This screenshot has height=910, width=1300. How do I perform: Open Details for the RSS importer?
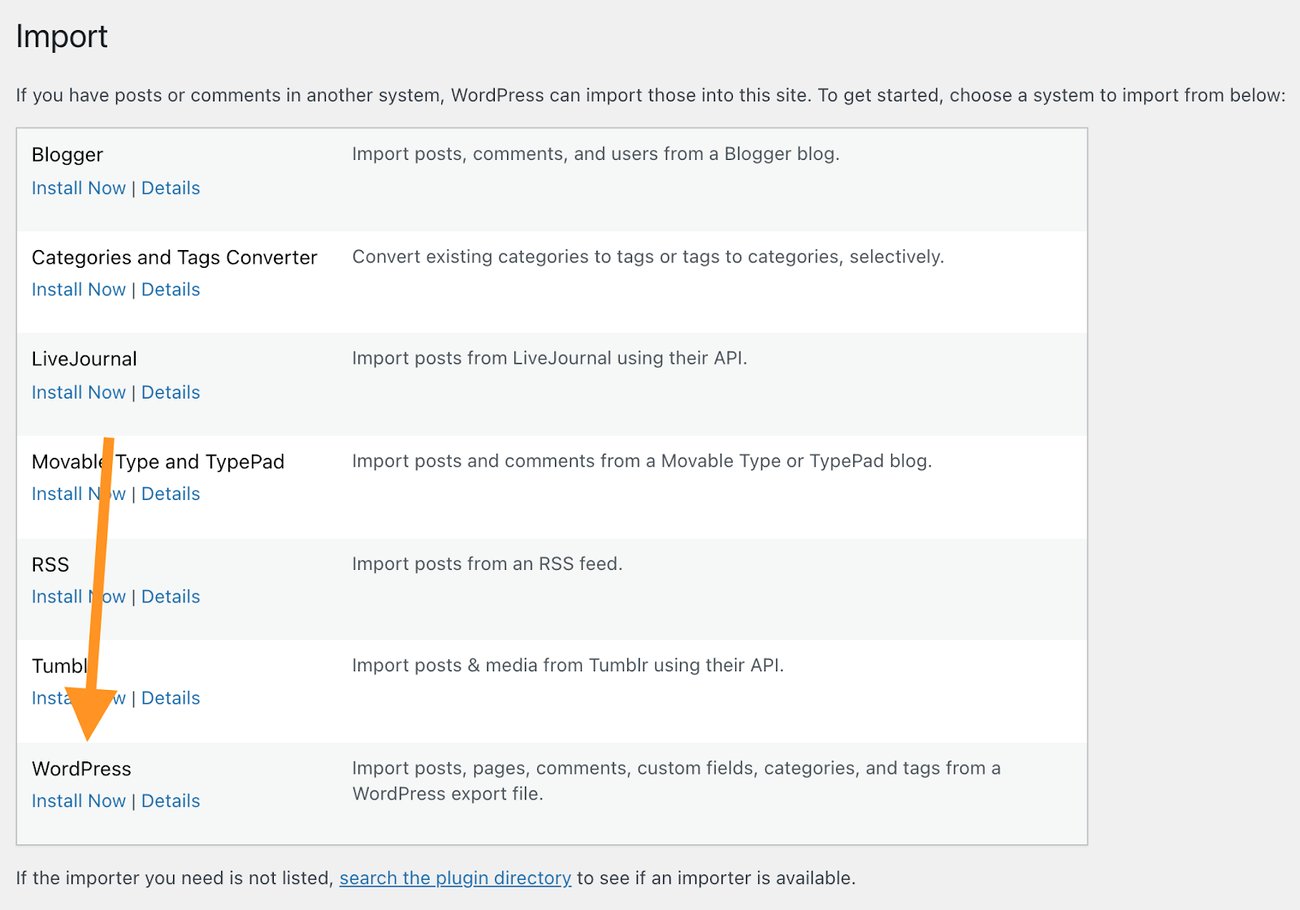click(170, 596)
